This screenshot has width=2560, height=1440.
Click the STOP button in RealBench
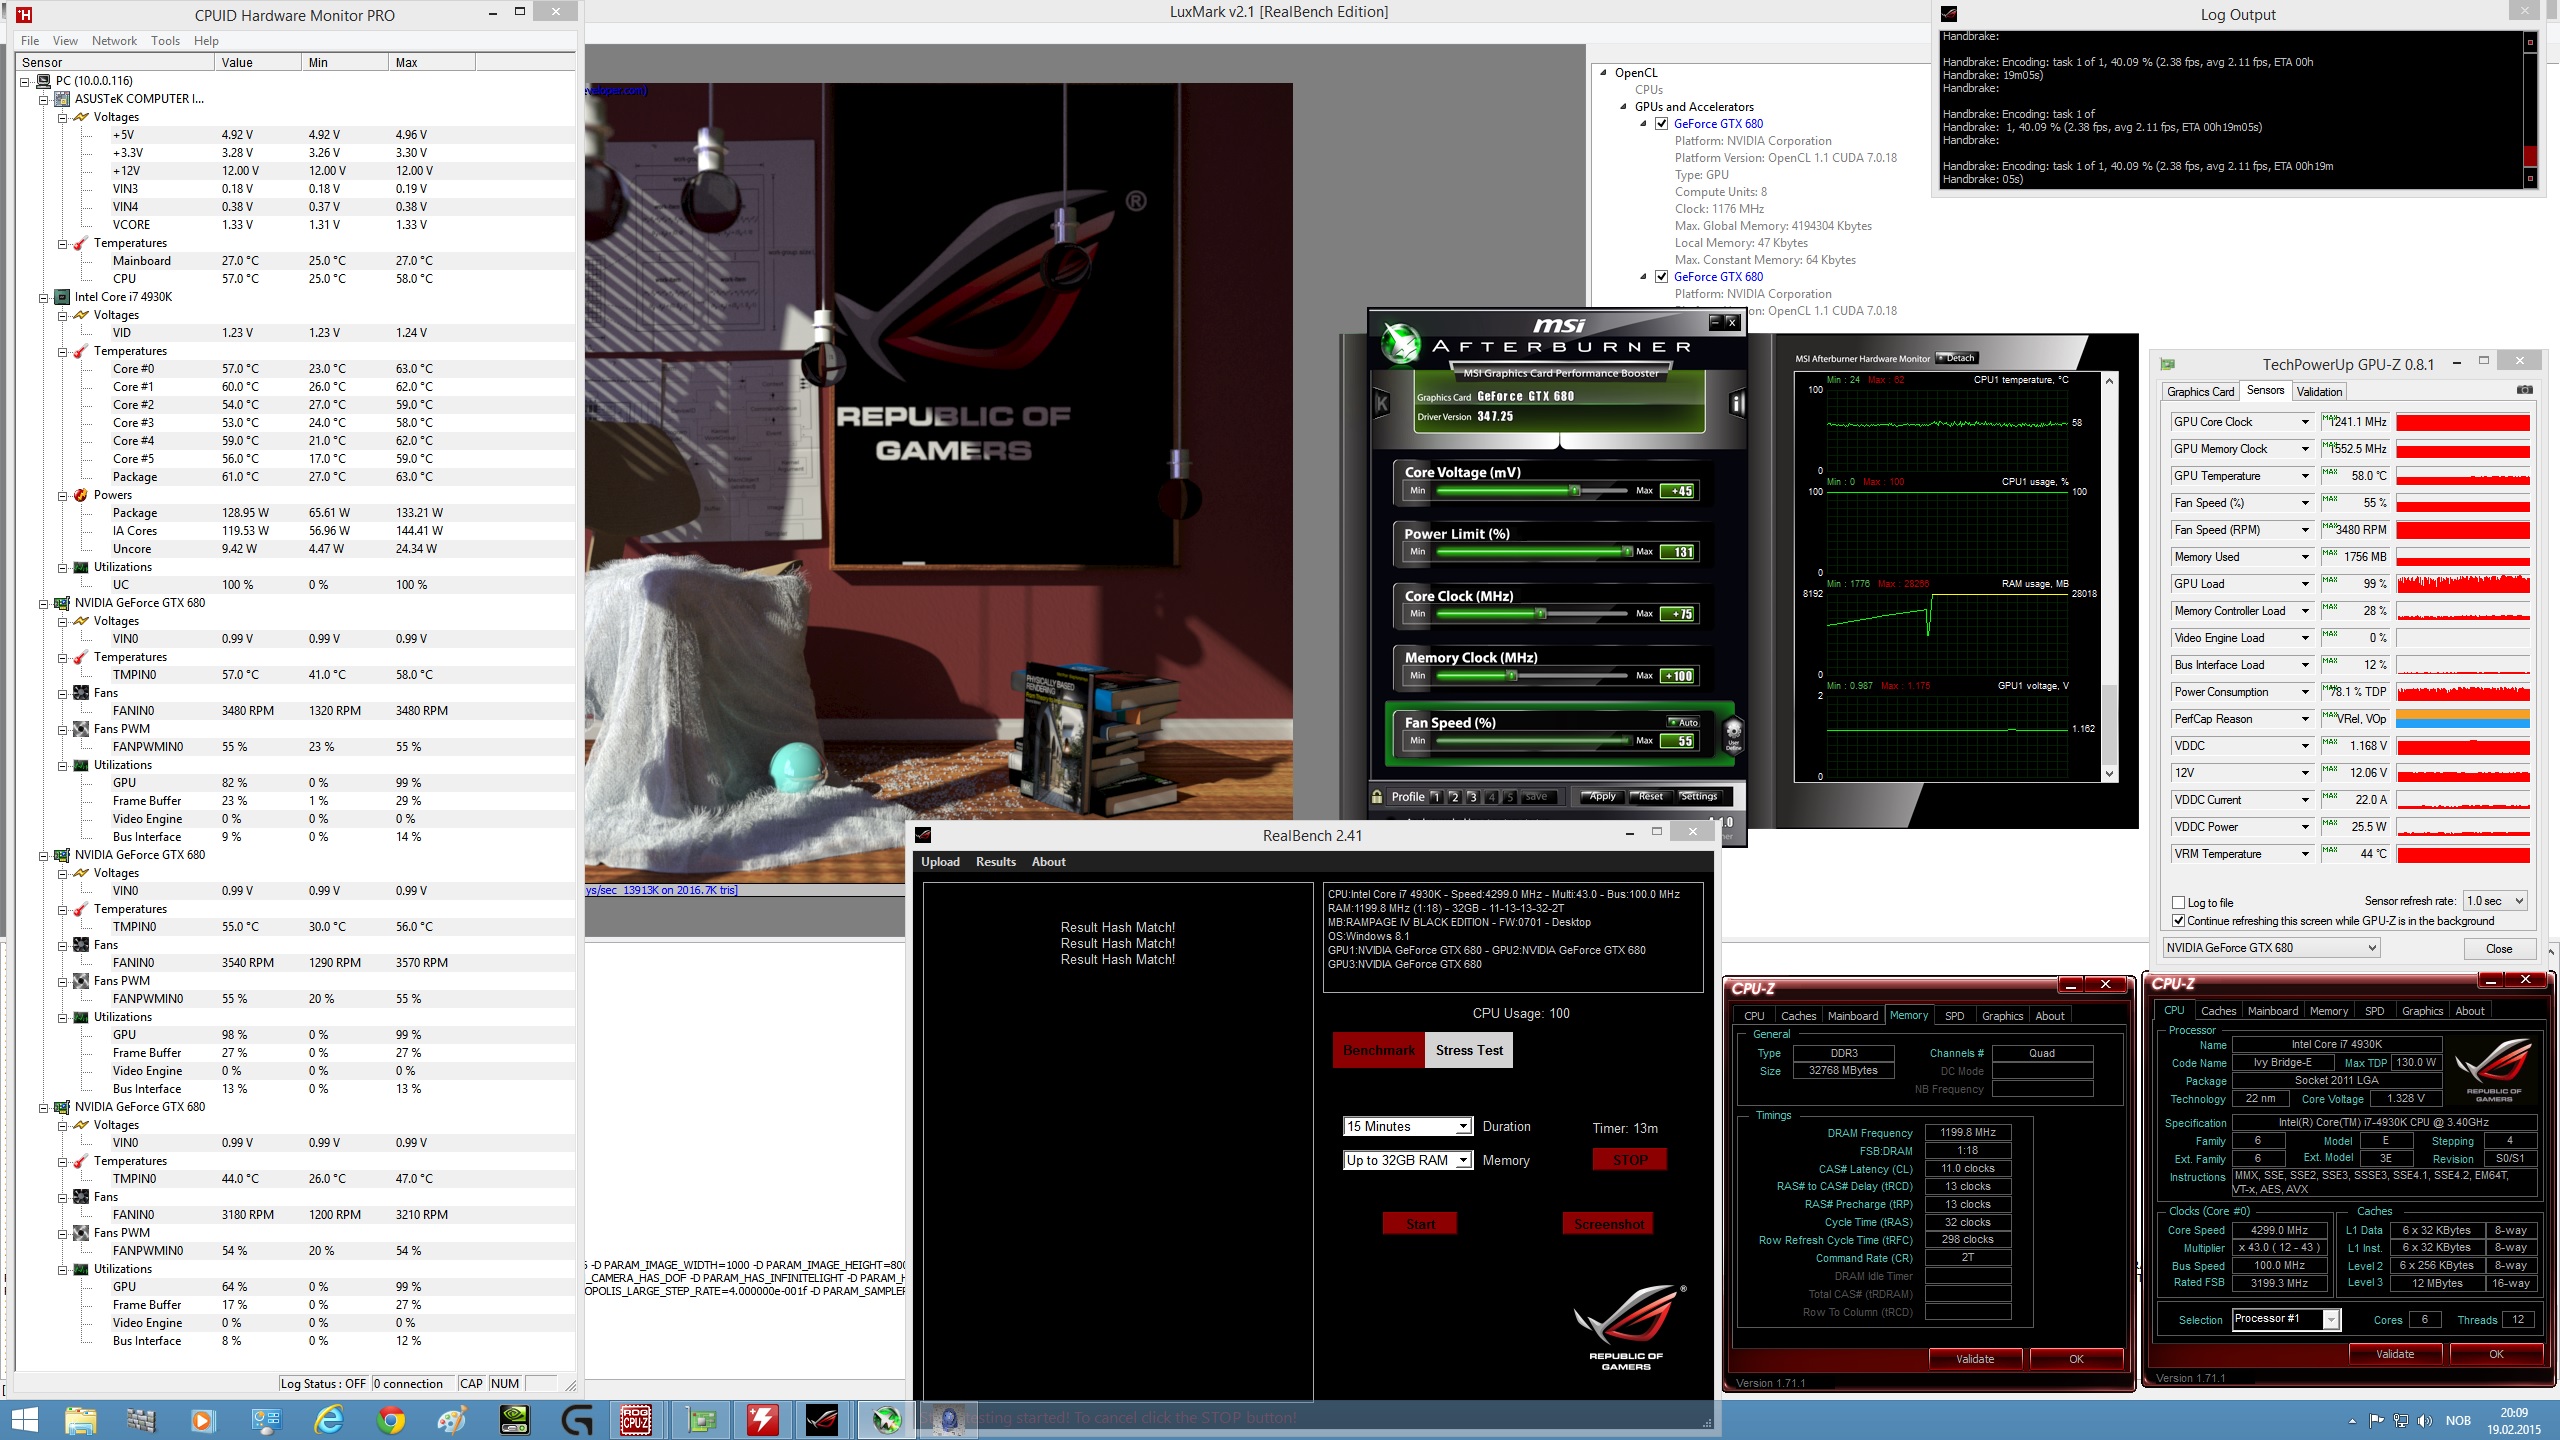(1630, 1160)
